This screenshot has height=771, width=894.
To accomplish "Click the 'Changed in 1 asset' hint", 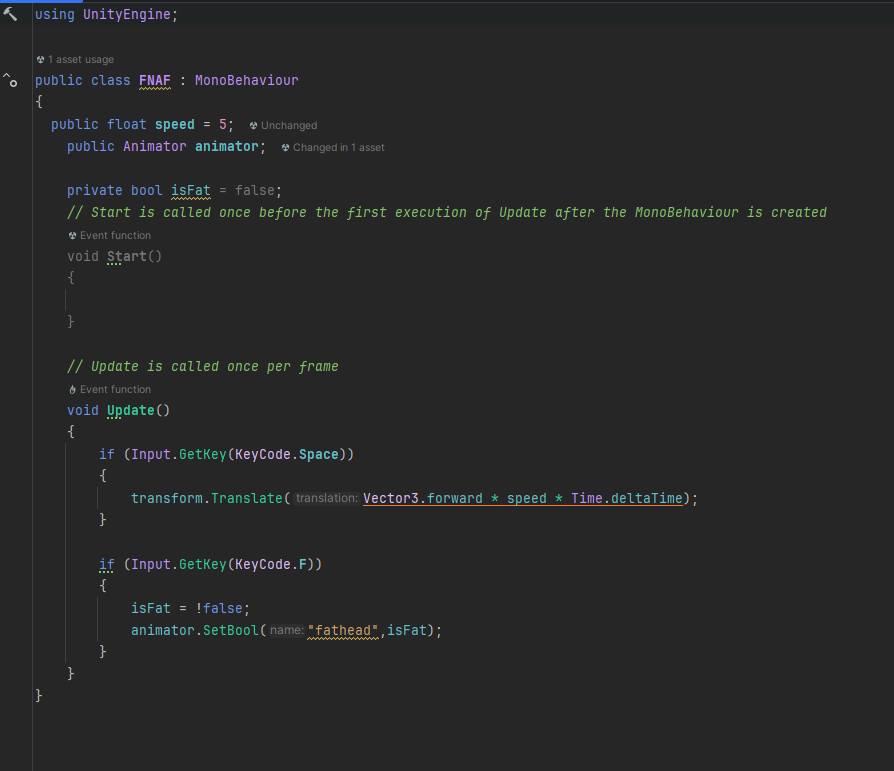I will (x=339, y=148).
